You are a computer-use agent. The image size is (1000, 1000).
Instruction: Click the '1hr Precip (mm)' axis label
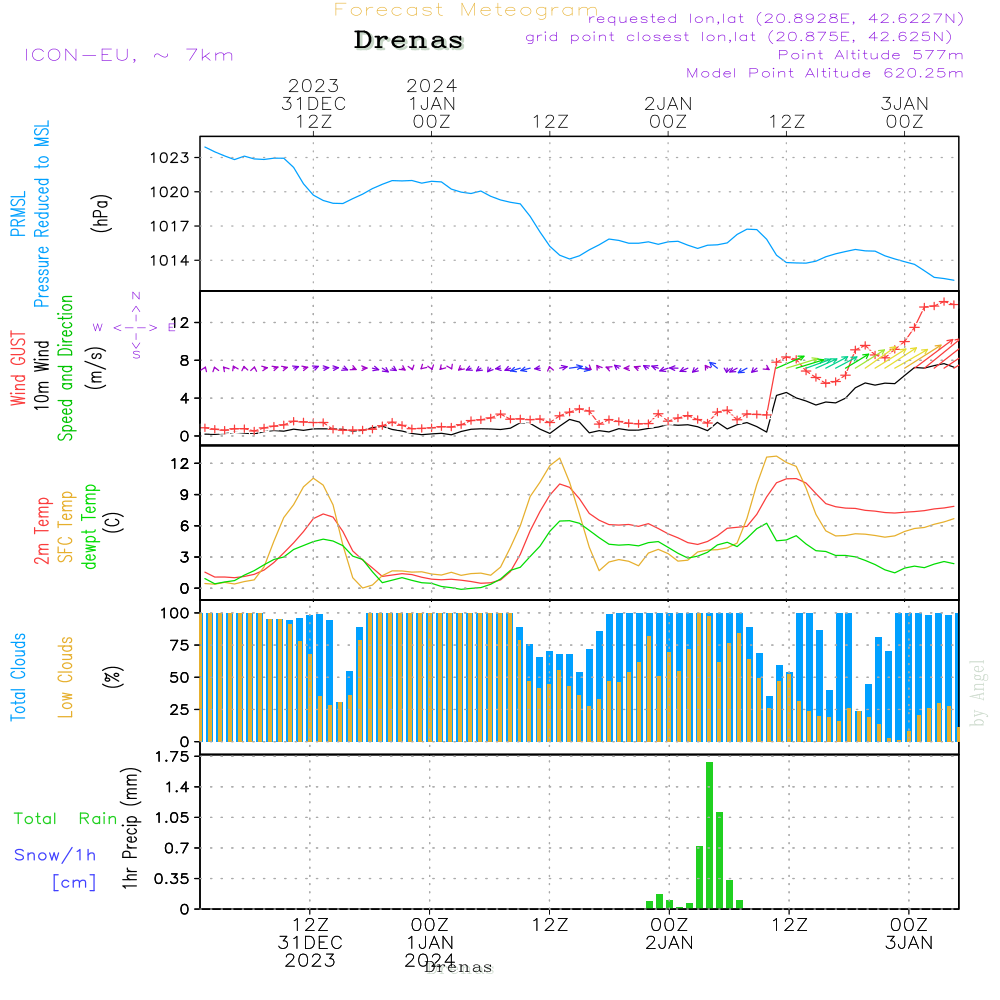click(130, 828)
